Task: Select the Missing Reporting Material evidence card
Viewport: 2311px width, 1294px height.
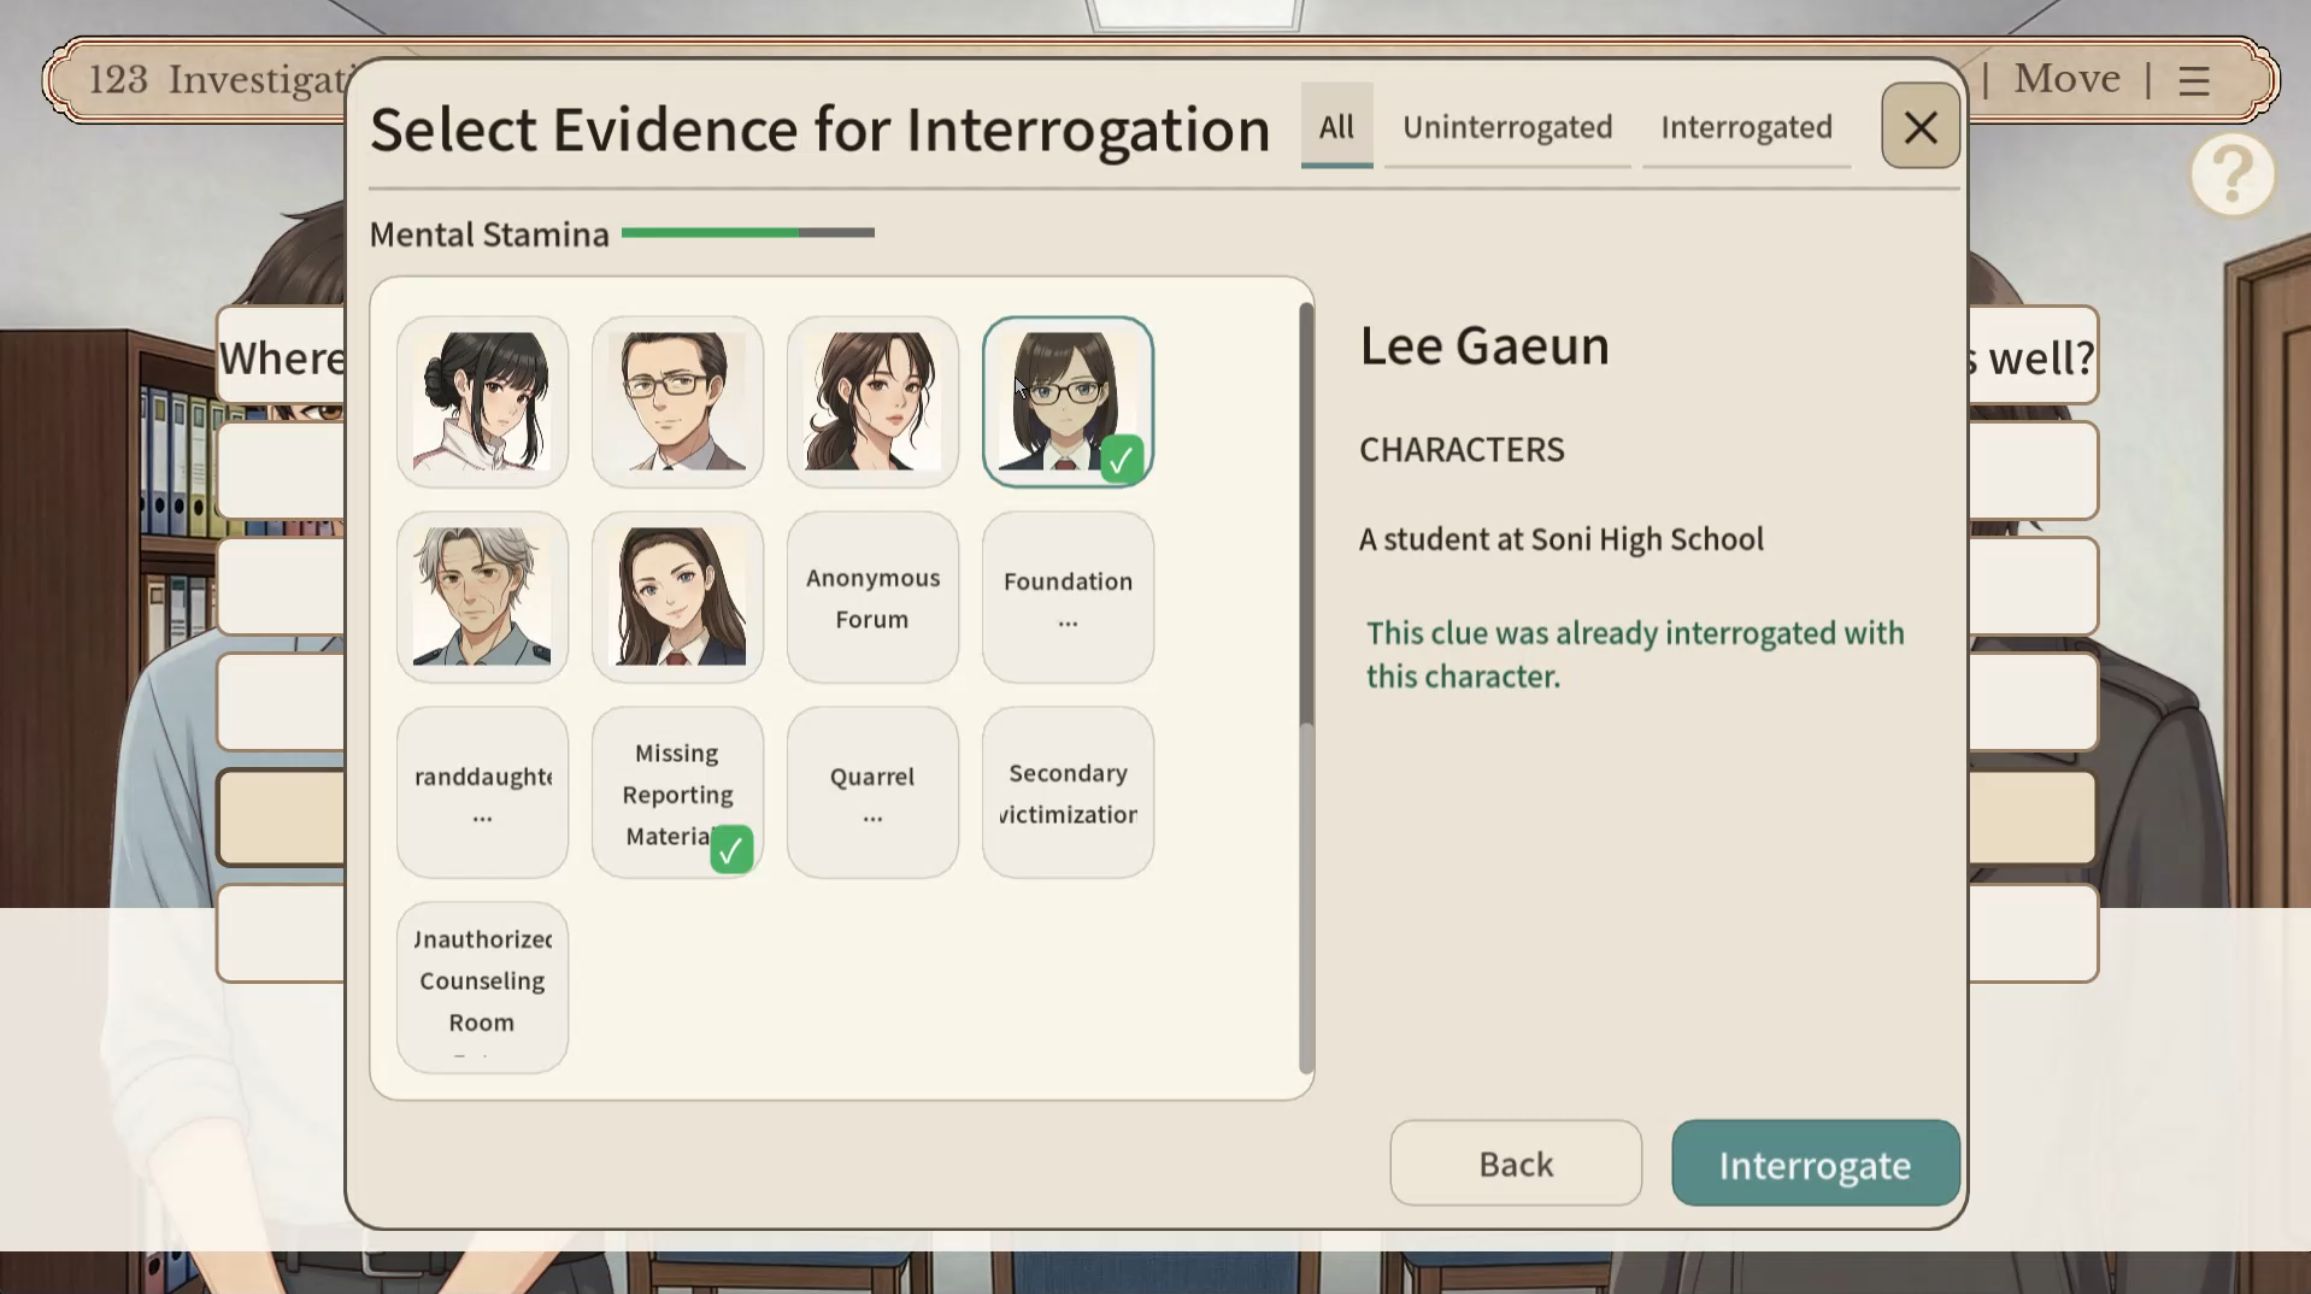Action: pyautogui.click(x=677, y=792)
